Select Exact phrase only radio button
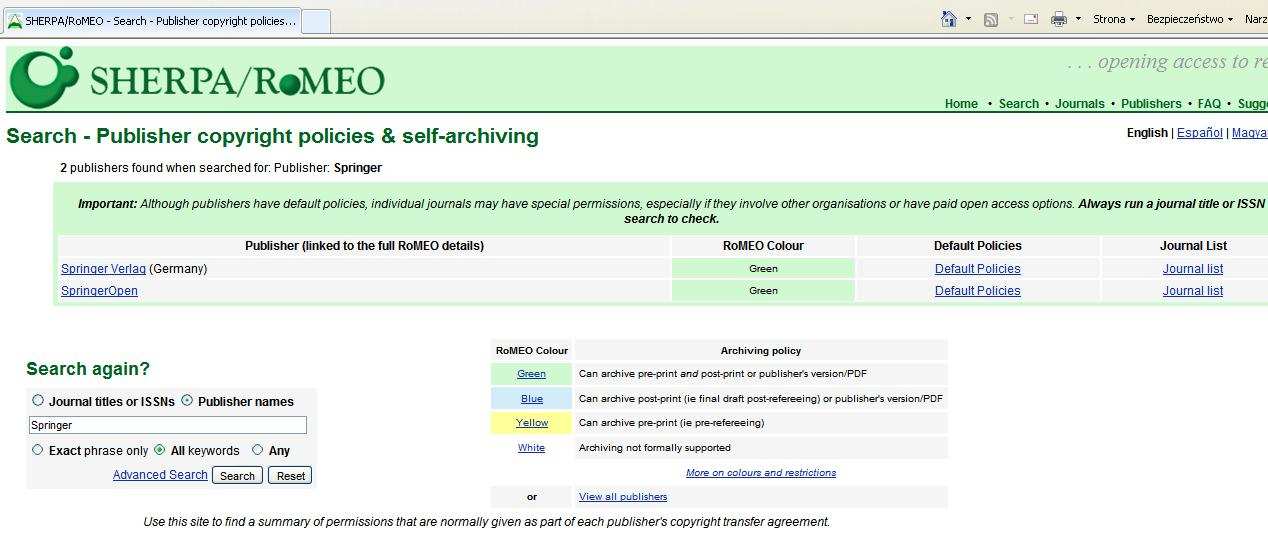The image size is (1268, 533). tap(38, 450)
